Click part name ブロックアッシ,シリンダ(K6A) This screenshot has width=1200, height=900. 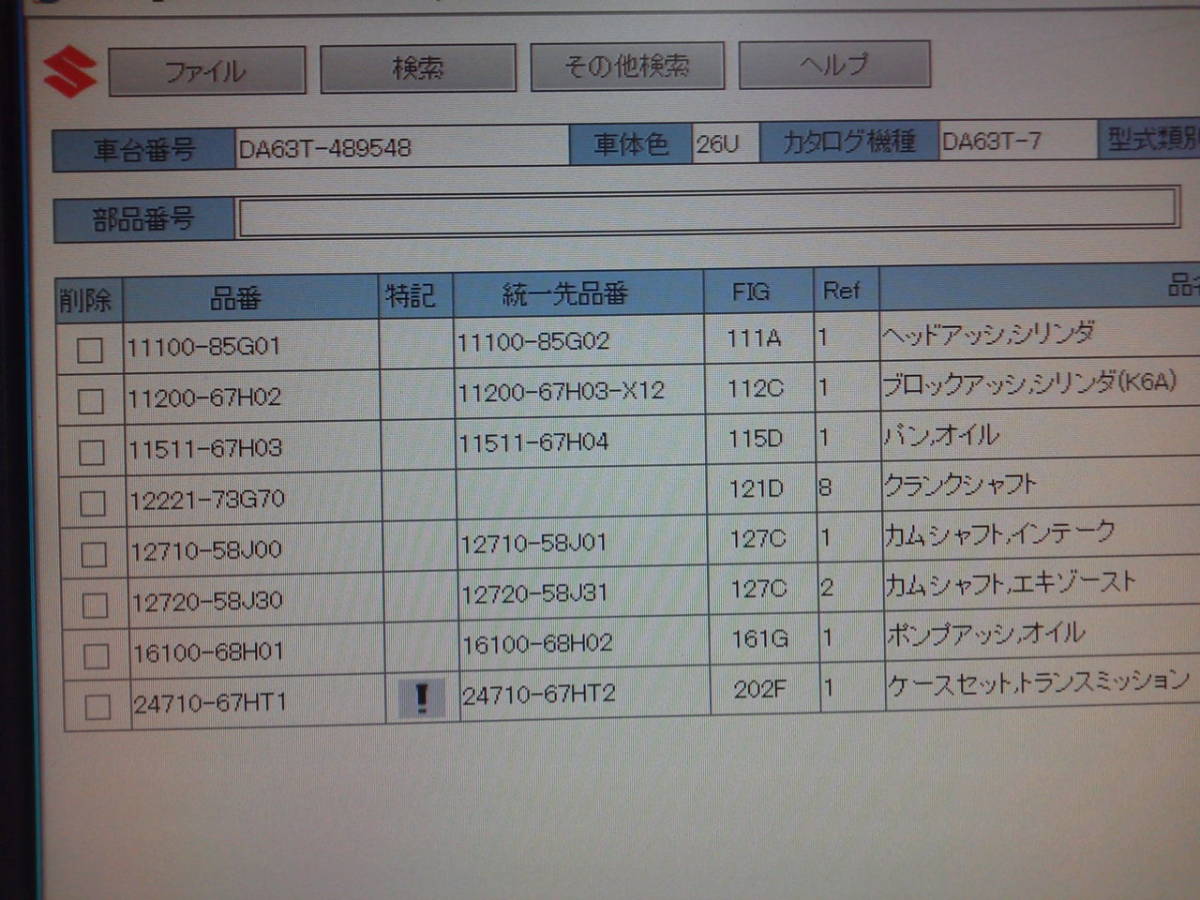1032,383
